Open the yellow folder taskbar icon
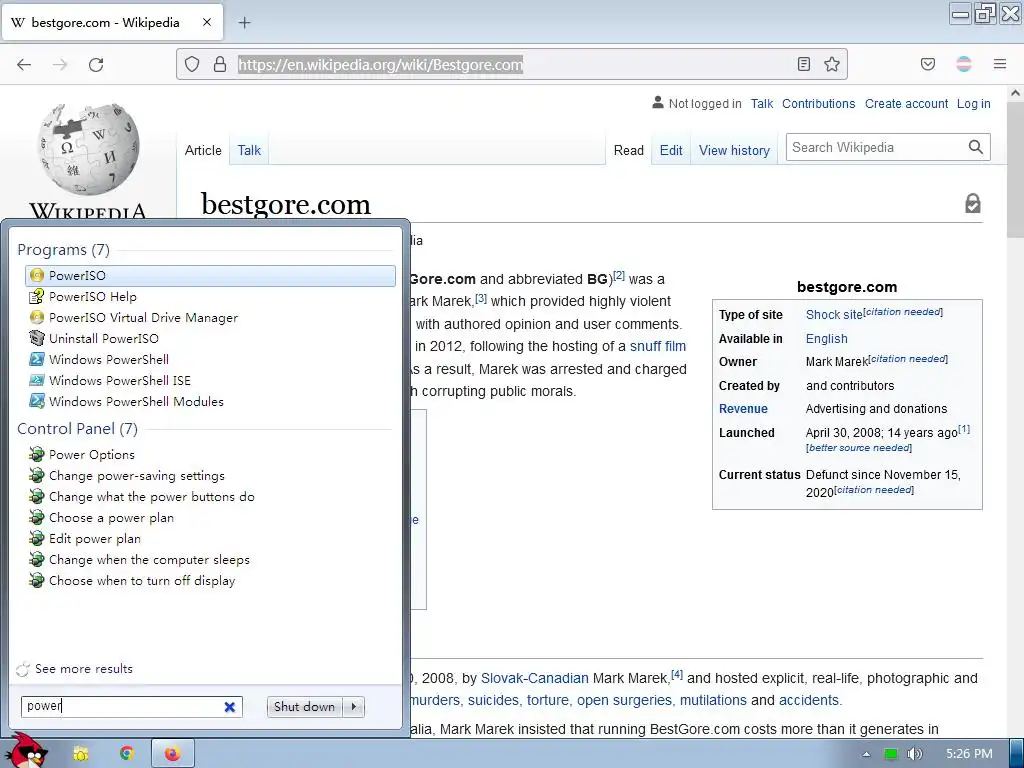 point(80,754)
